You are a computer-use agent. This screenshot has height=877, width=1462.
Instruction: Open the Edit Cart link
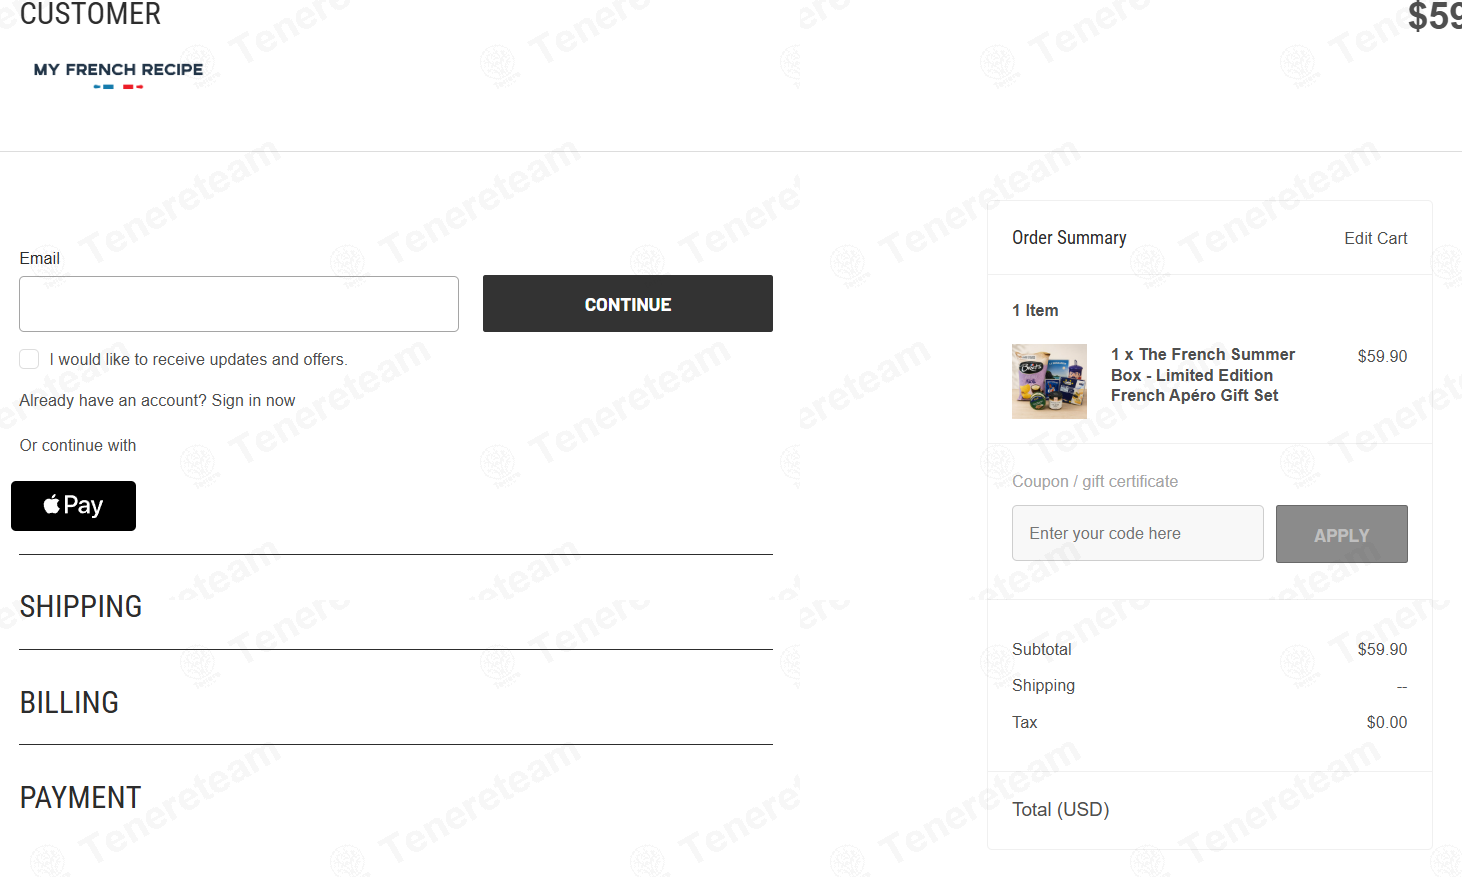click(1375, 238)
